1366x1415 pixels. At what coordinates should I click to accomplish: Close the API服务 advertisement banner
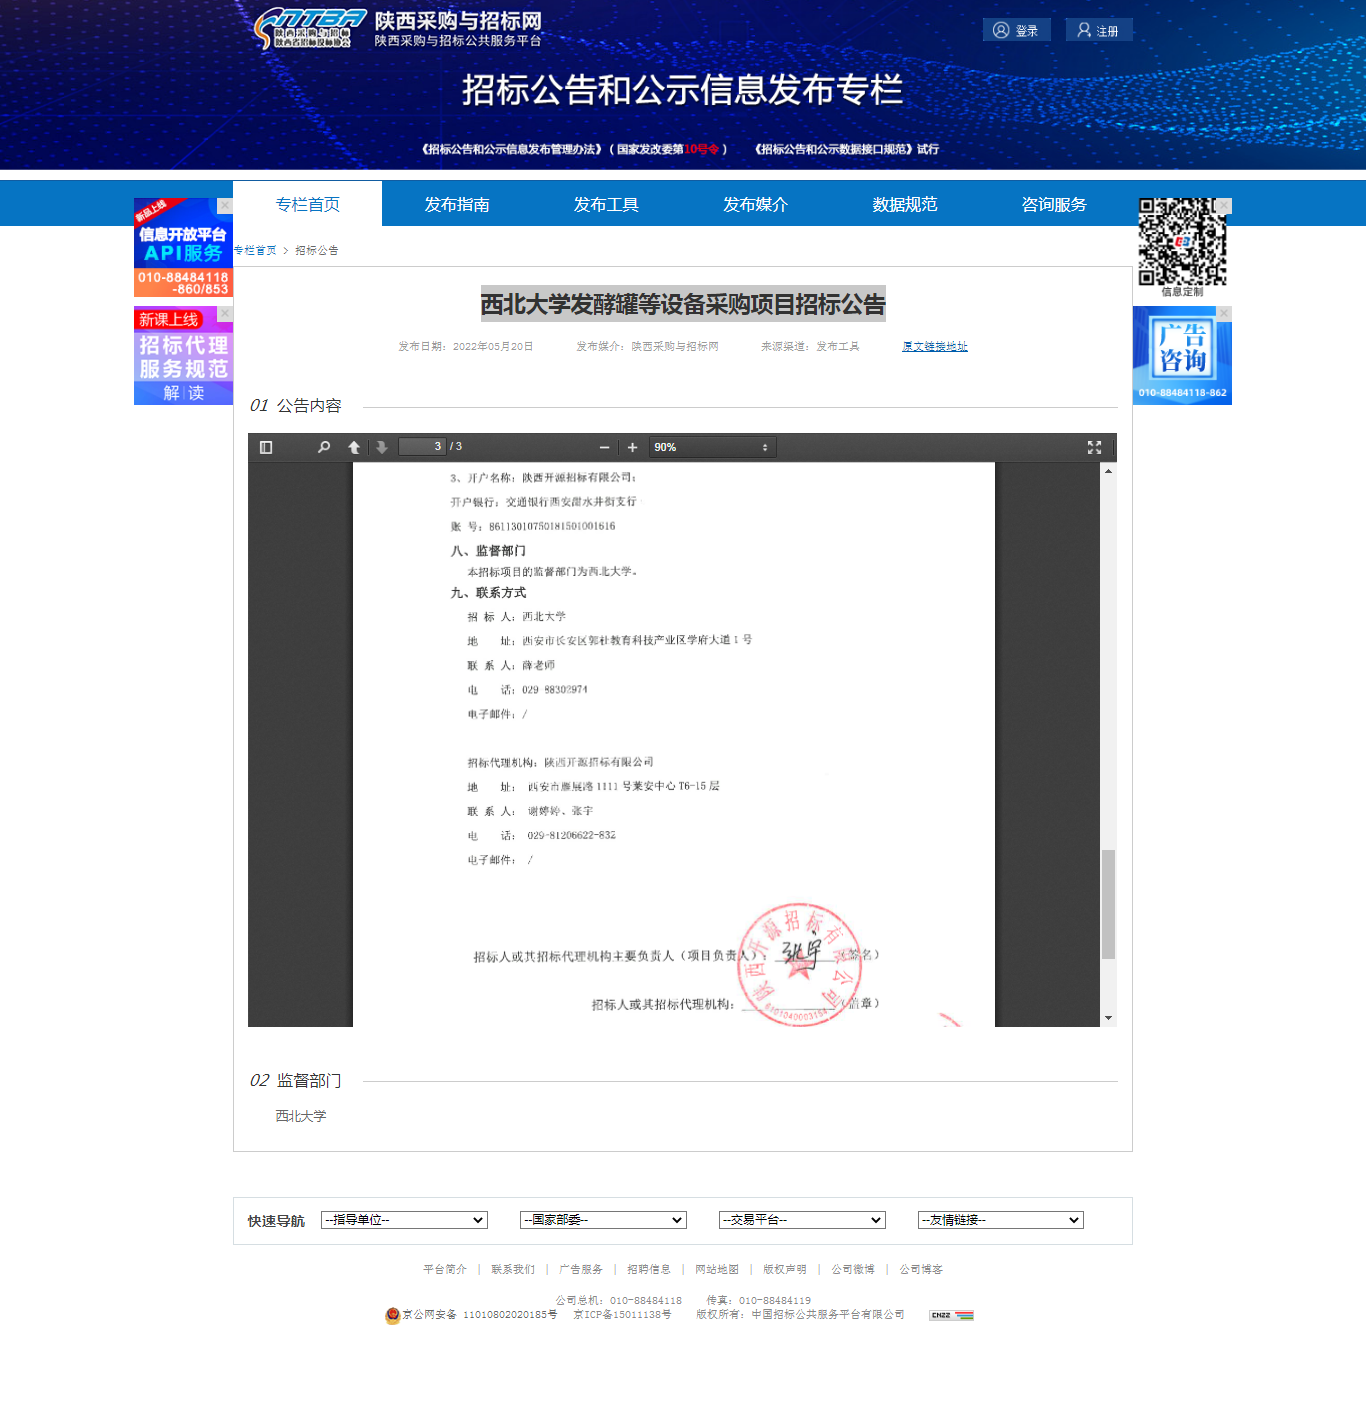[225, 205]
